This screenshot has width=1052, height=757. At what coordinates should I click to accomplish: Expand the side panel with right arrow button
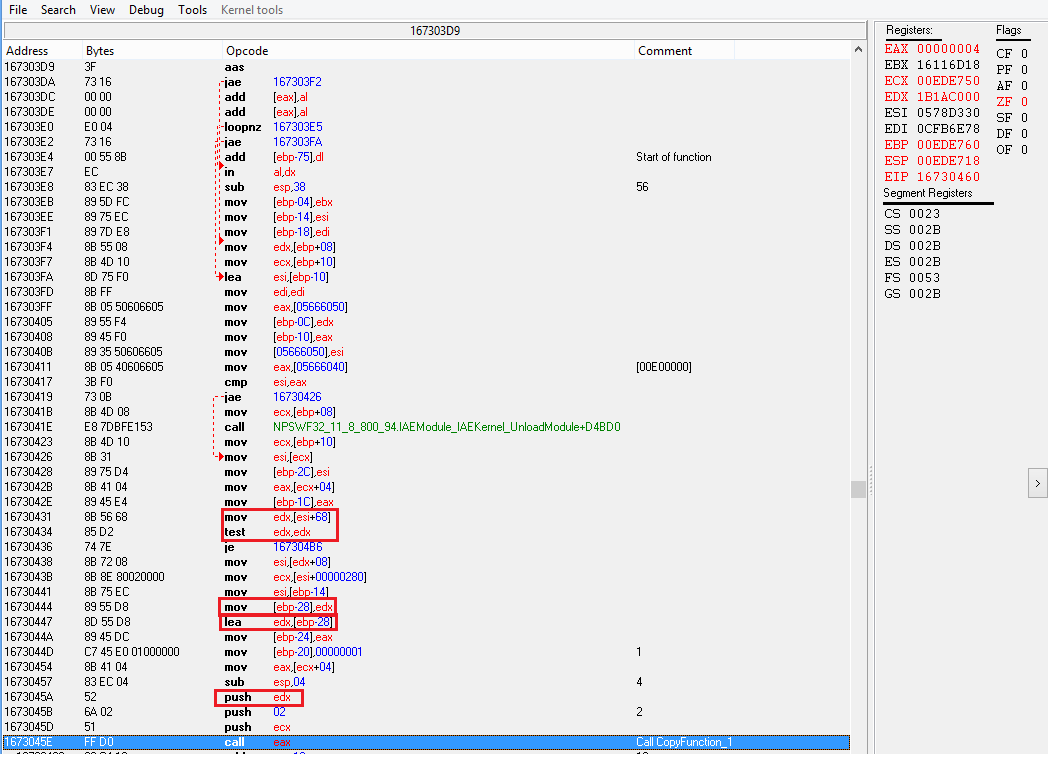tap(1037, 483)
